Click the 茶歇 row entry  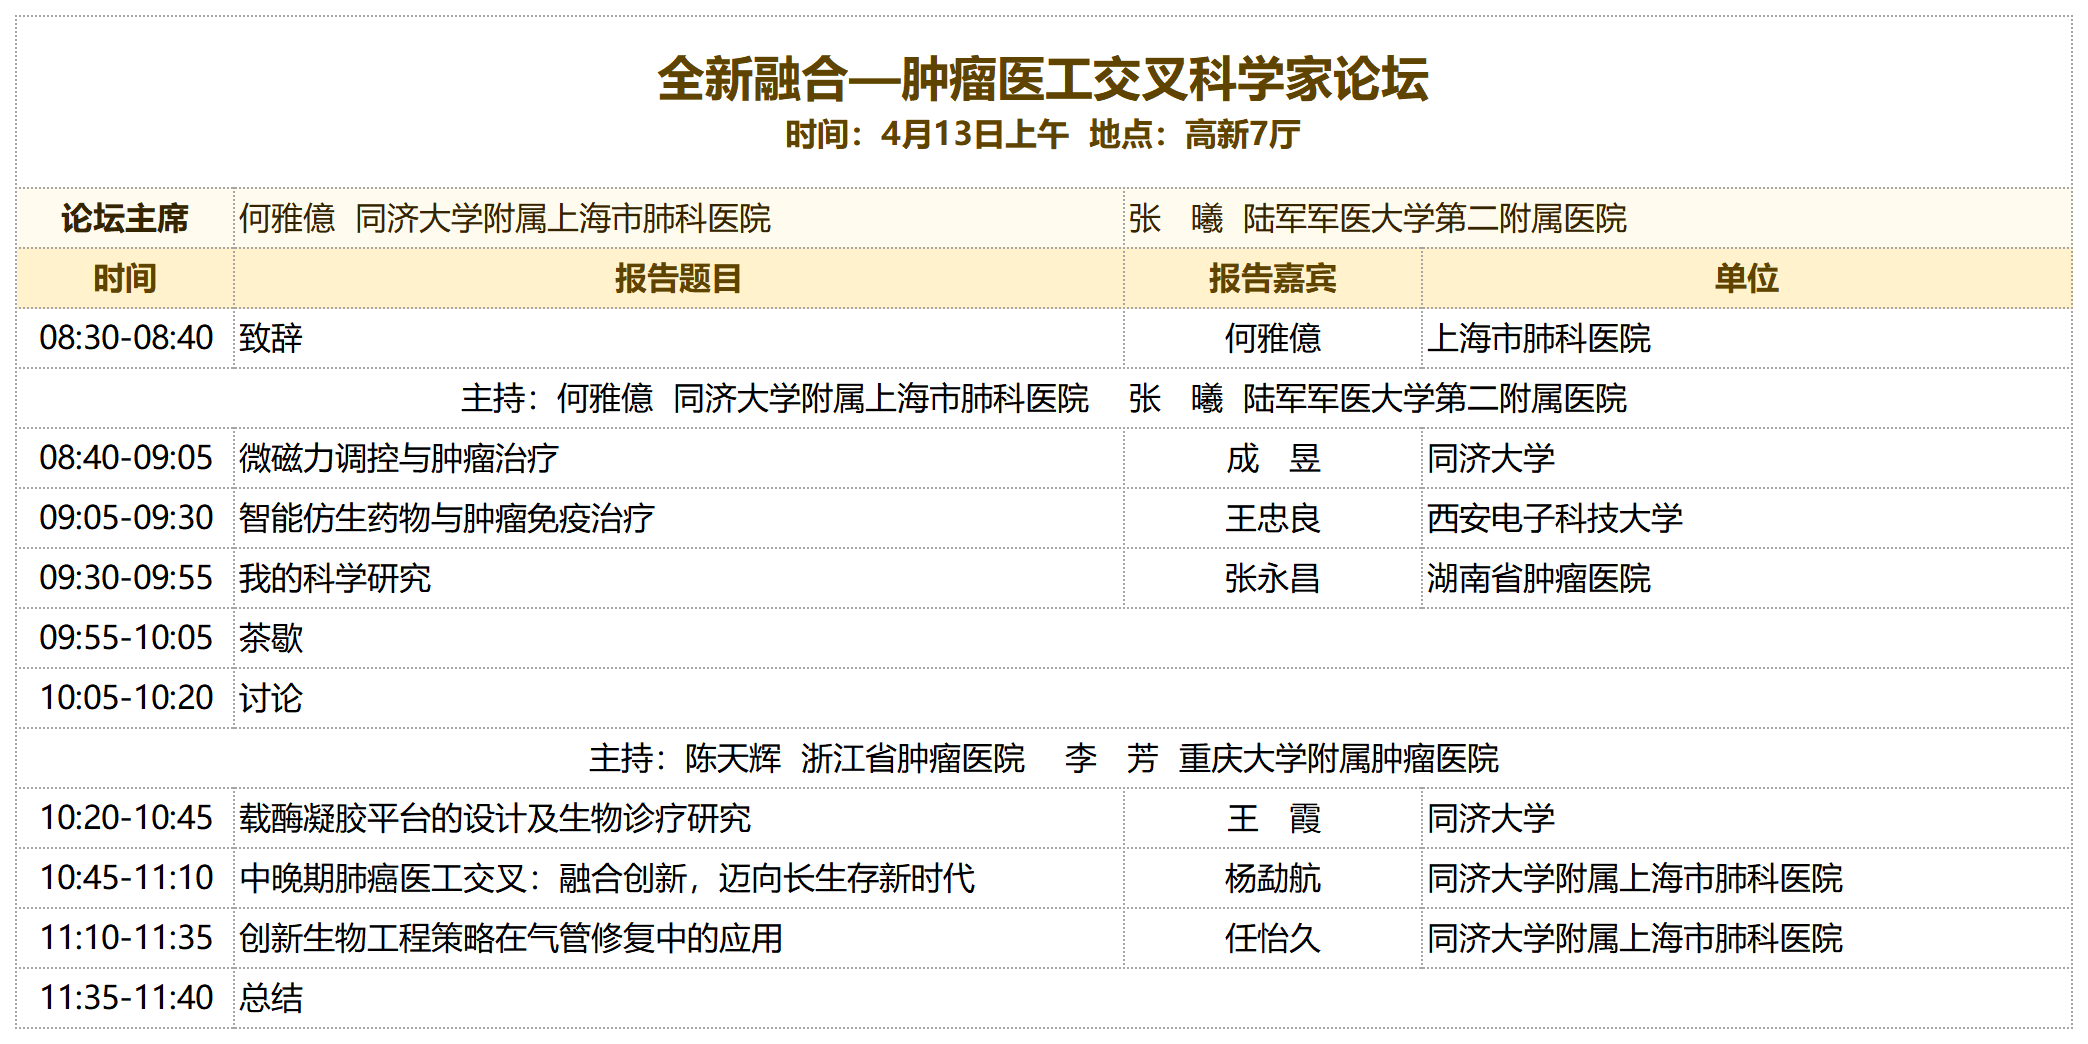coord(271,638)
